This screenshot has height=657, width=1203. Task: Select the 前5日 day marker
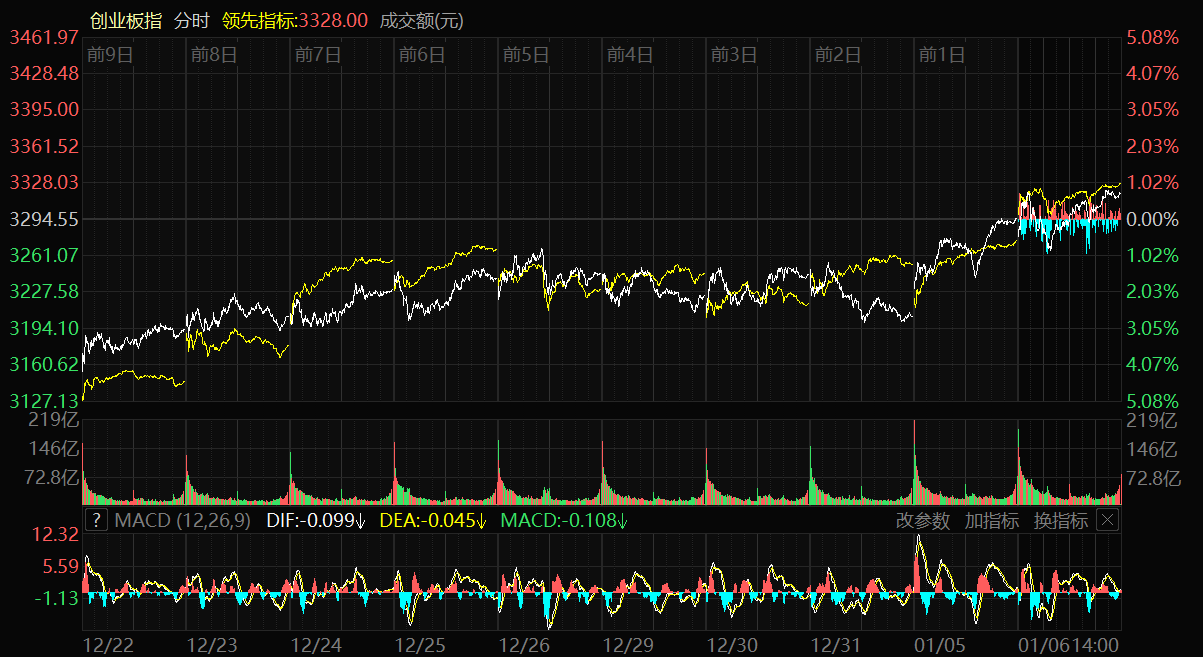tap(526, 55)
